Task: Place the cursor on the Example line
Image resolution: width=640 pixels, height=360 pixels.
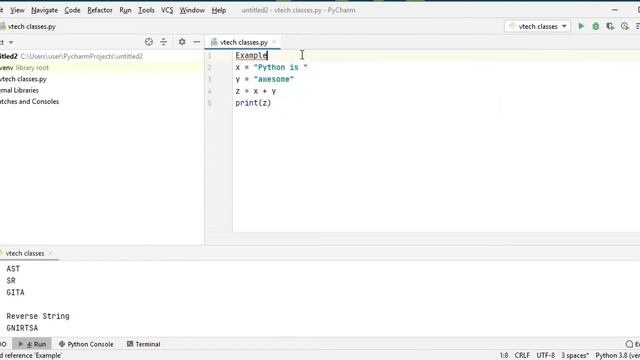Action: [x=251, y=56]
